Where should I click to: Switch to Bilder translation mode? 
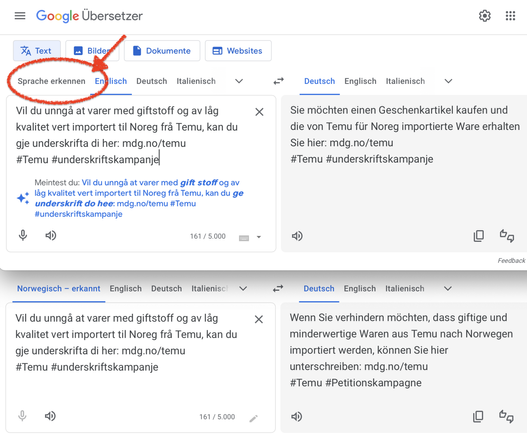[x=92, y=51]
